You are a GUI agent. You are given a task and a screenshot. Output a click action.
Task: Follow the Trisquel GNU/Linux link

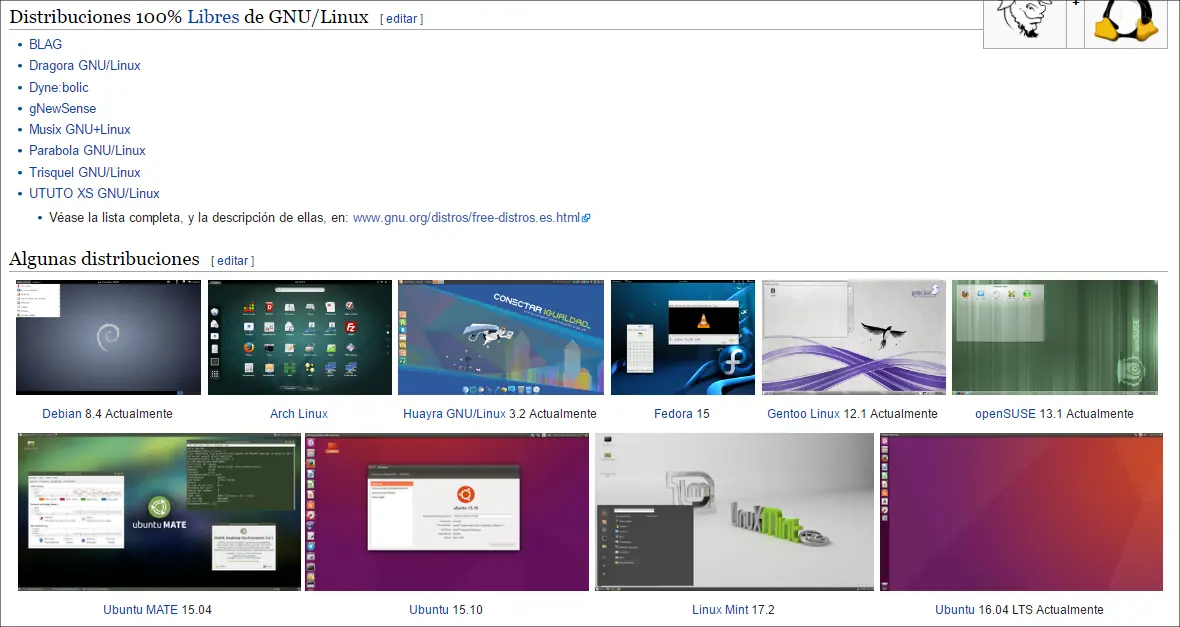pyautogui.click(x=84, y=172)
